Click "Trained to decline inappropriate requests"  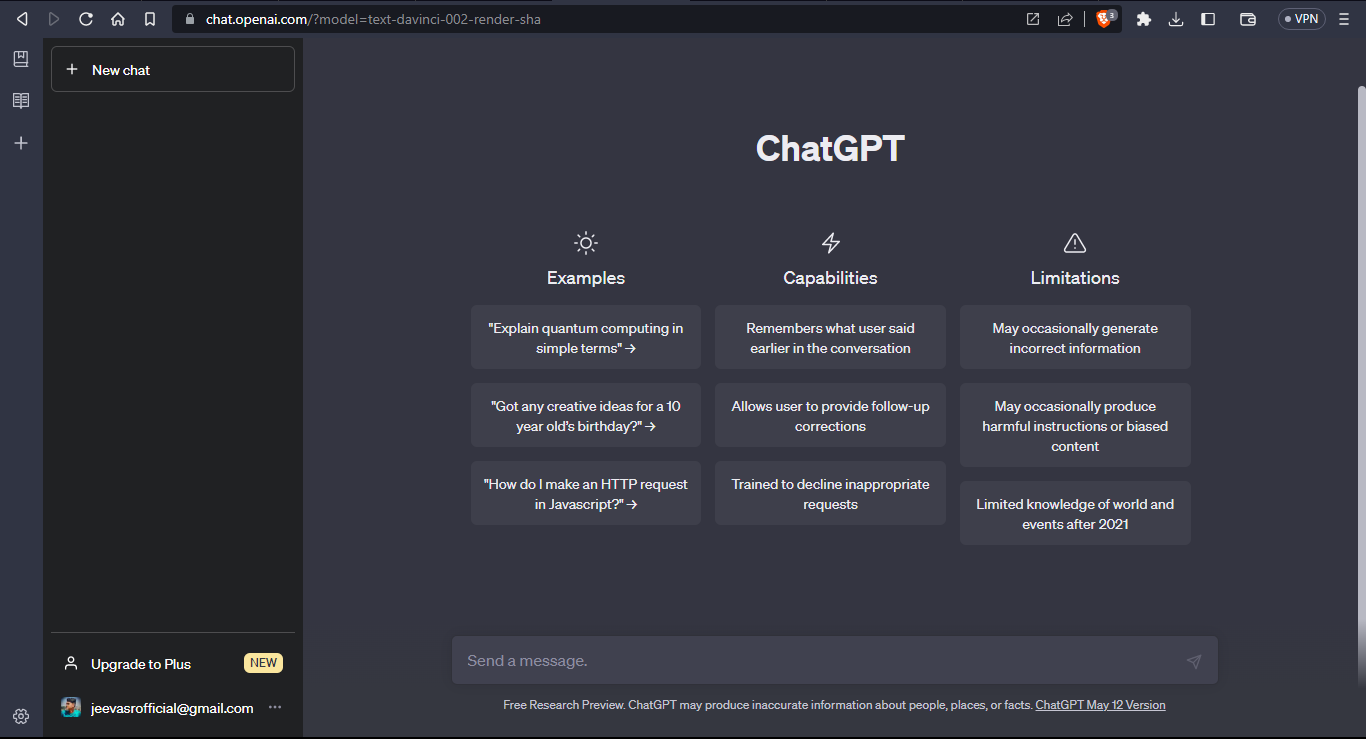[x=830, y=494]
